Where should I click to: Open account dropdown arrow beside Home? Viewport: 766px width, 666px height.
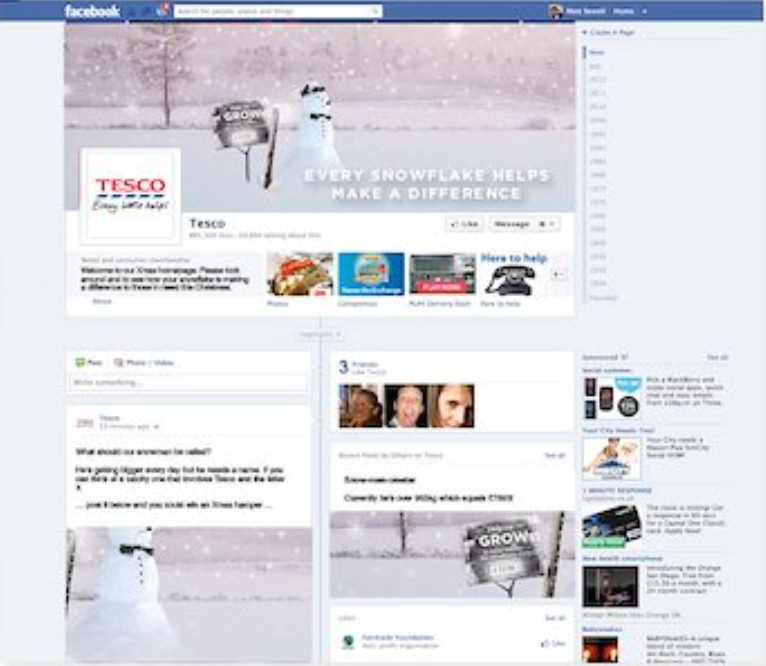tap(645, 11)
